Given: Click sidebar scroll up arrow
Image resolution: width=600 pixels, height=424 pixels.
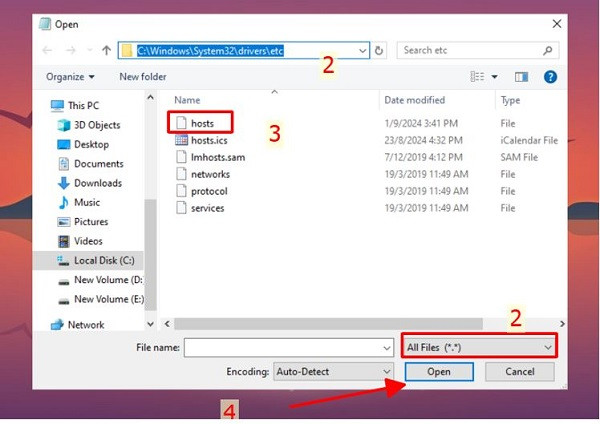Looking at the screenshot, I should (x=151, y=97).
